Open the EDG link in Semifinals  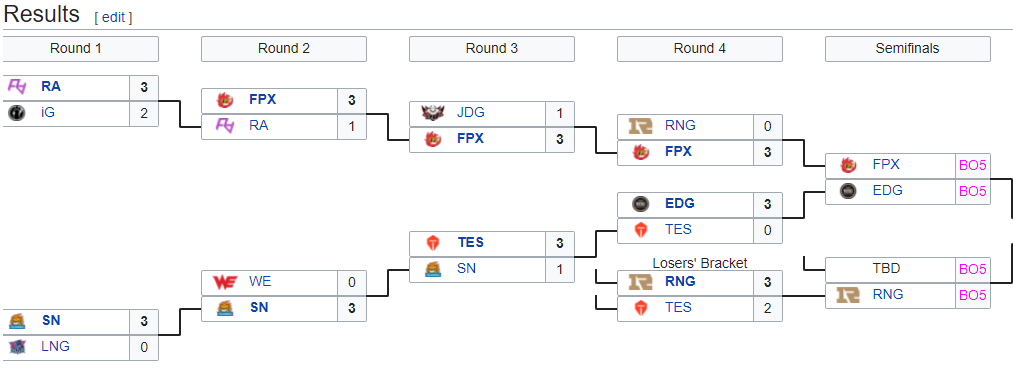(x=886, y=191)
